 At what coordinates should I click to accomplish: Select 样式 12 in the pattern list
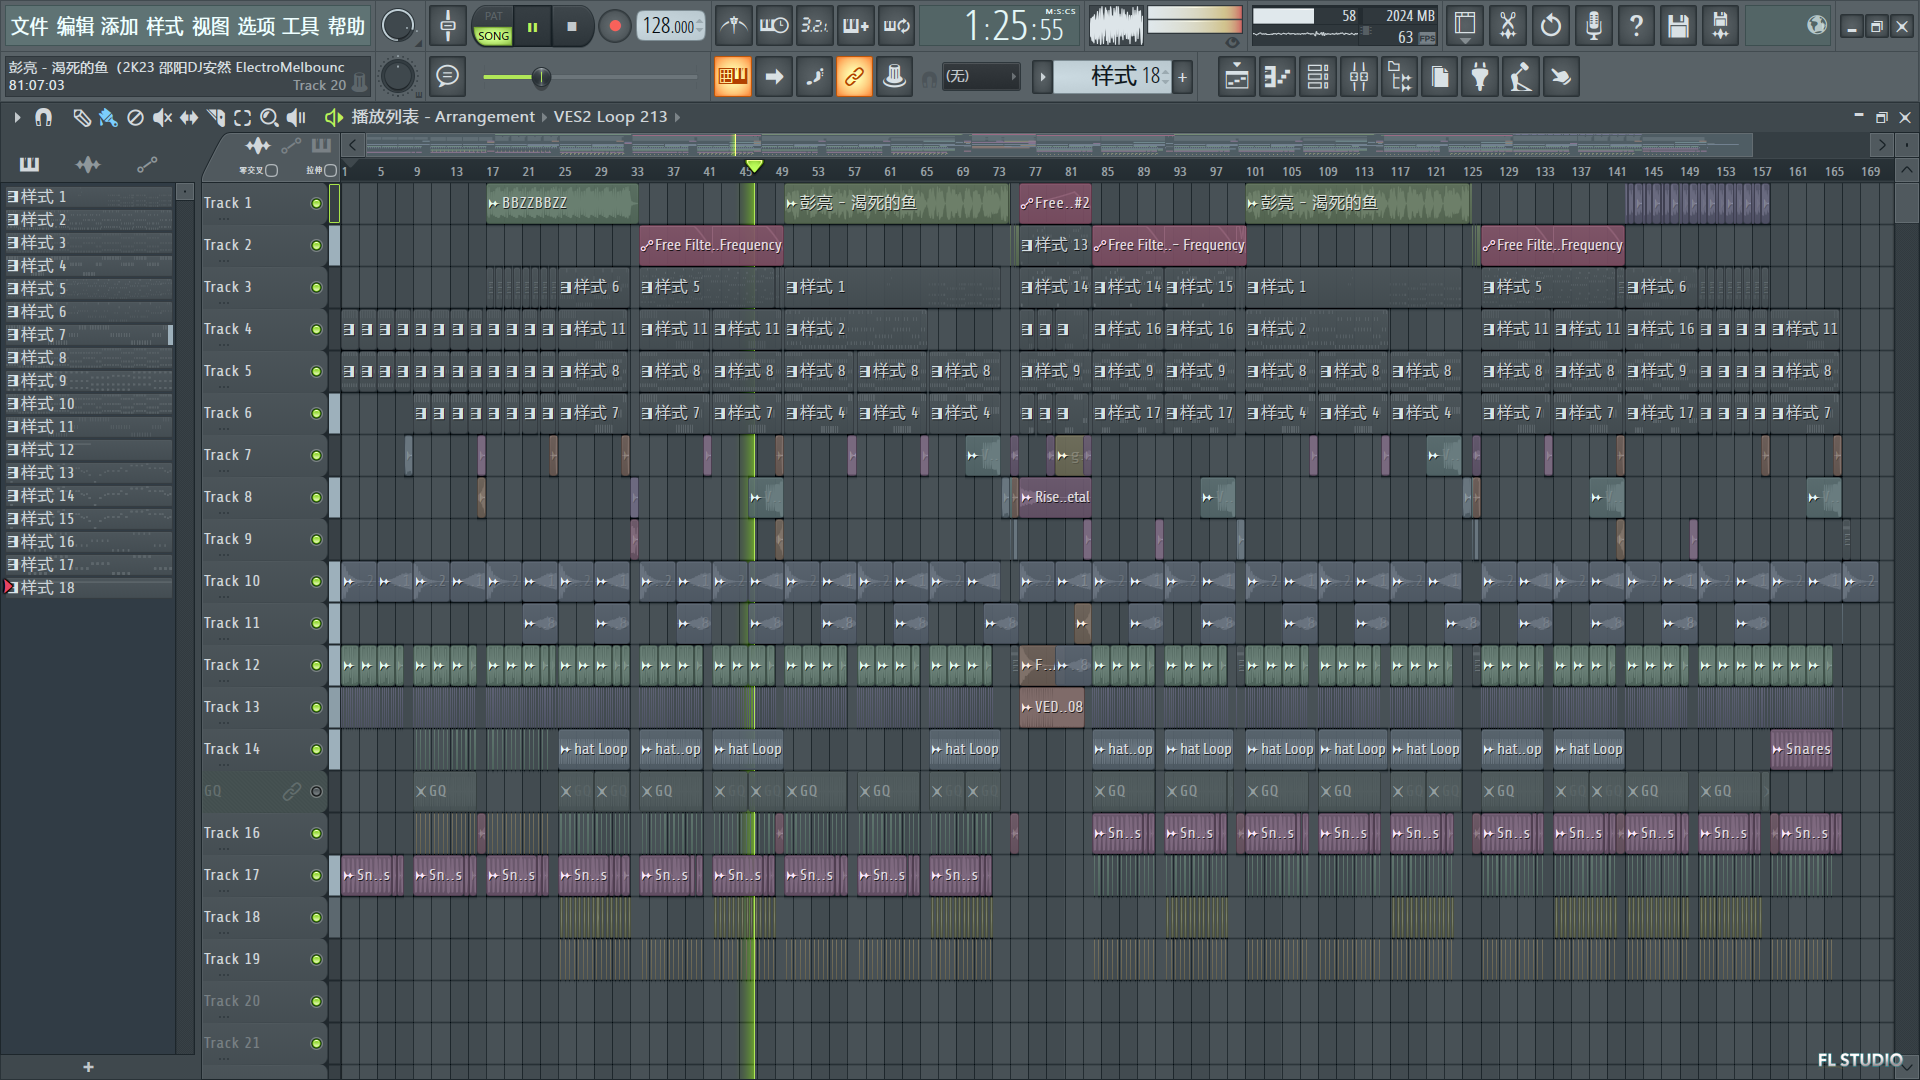pyautogui.click(x=88, y=450)
